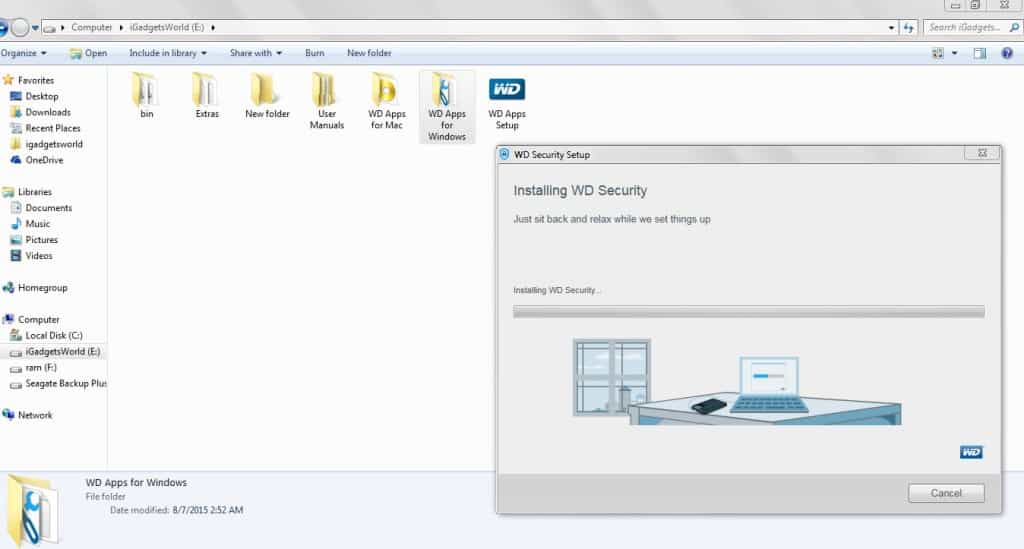This screenshot has height=549, width=1024.
Task: Open the bin folder
Action: click(x=146, y=95)
